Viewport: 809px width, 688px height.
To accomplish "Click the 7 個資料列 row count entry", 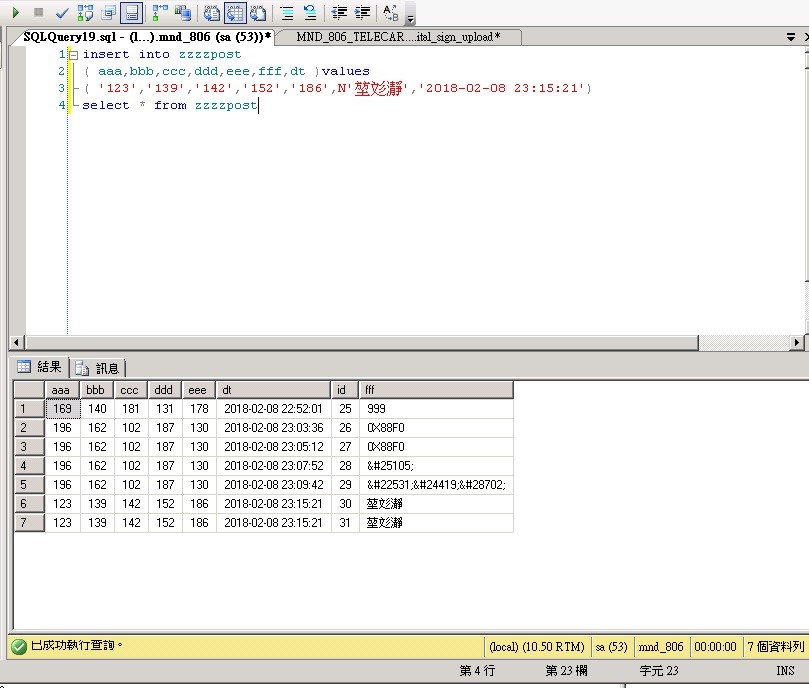I will coord(775,647).
